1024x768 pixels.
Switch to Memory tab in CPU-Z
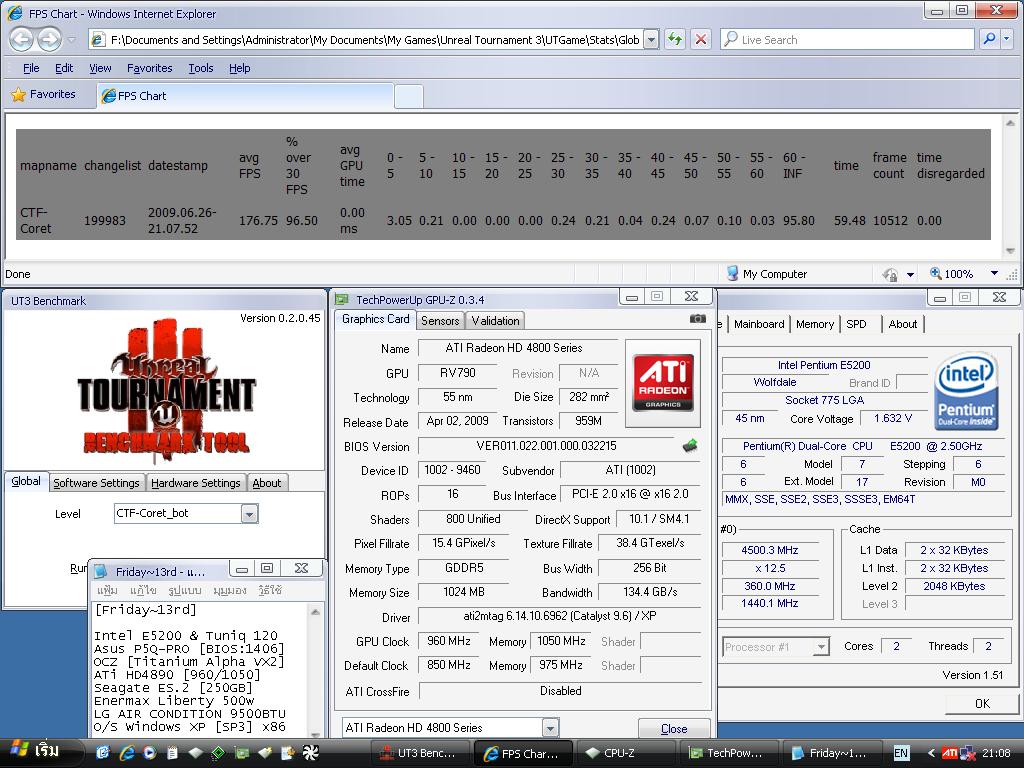pyautogui.click(x=814, y=324)
